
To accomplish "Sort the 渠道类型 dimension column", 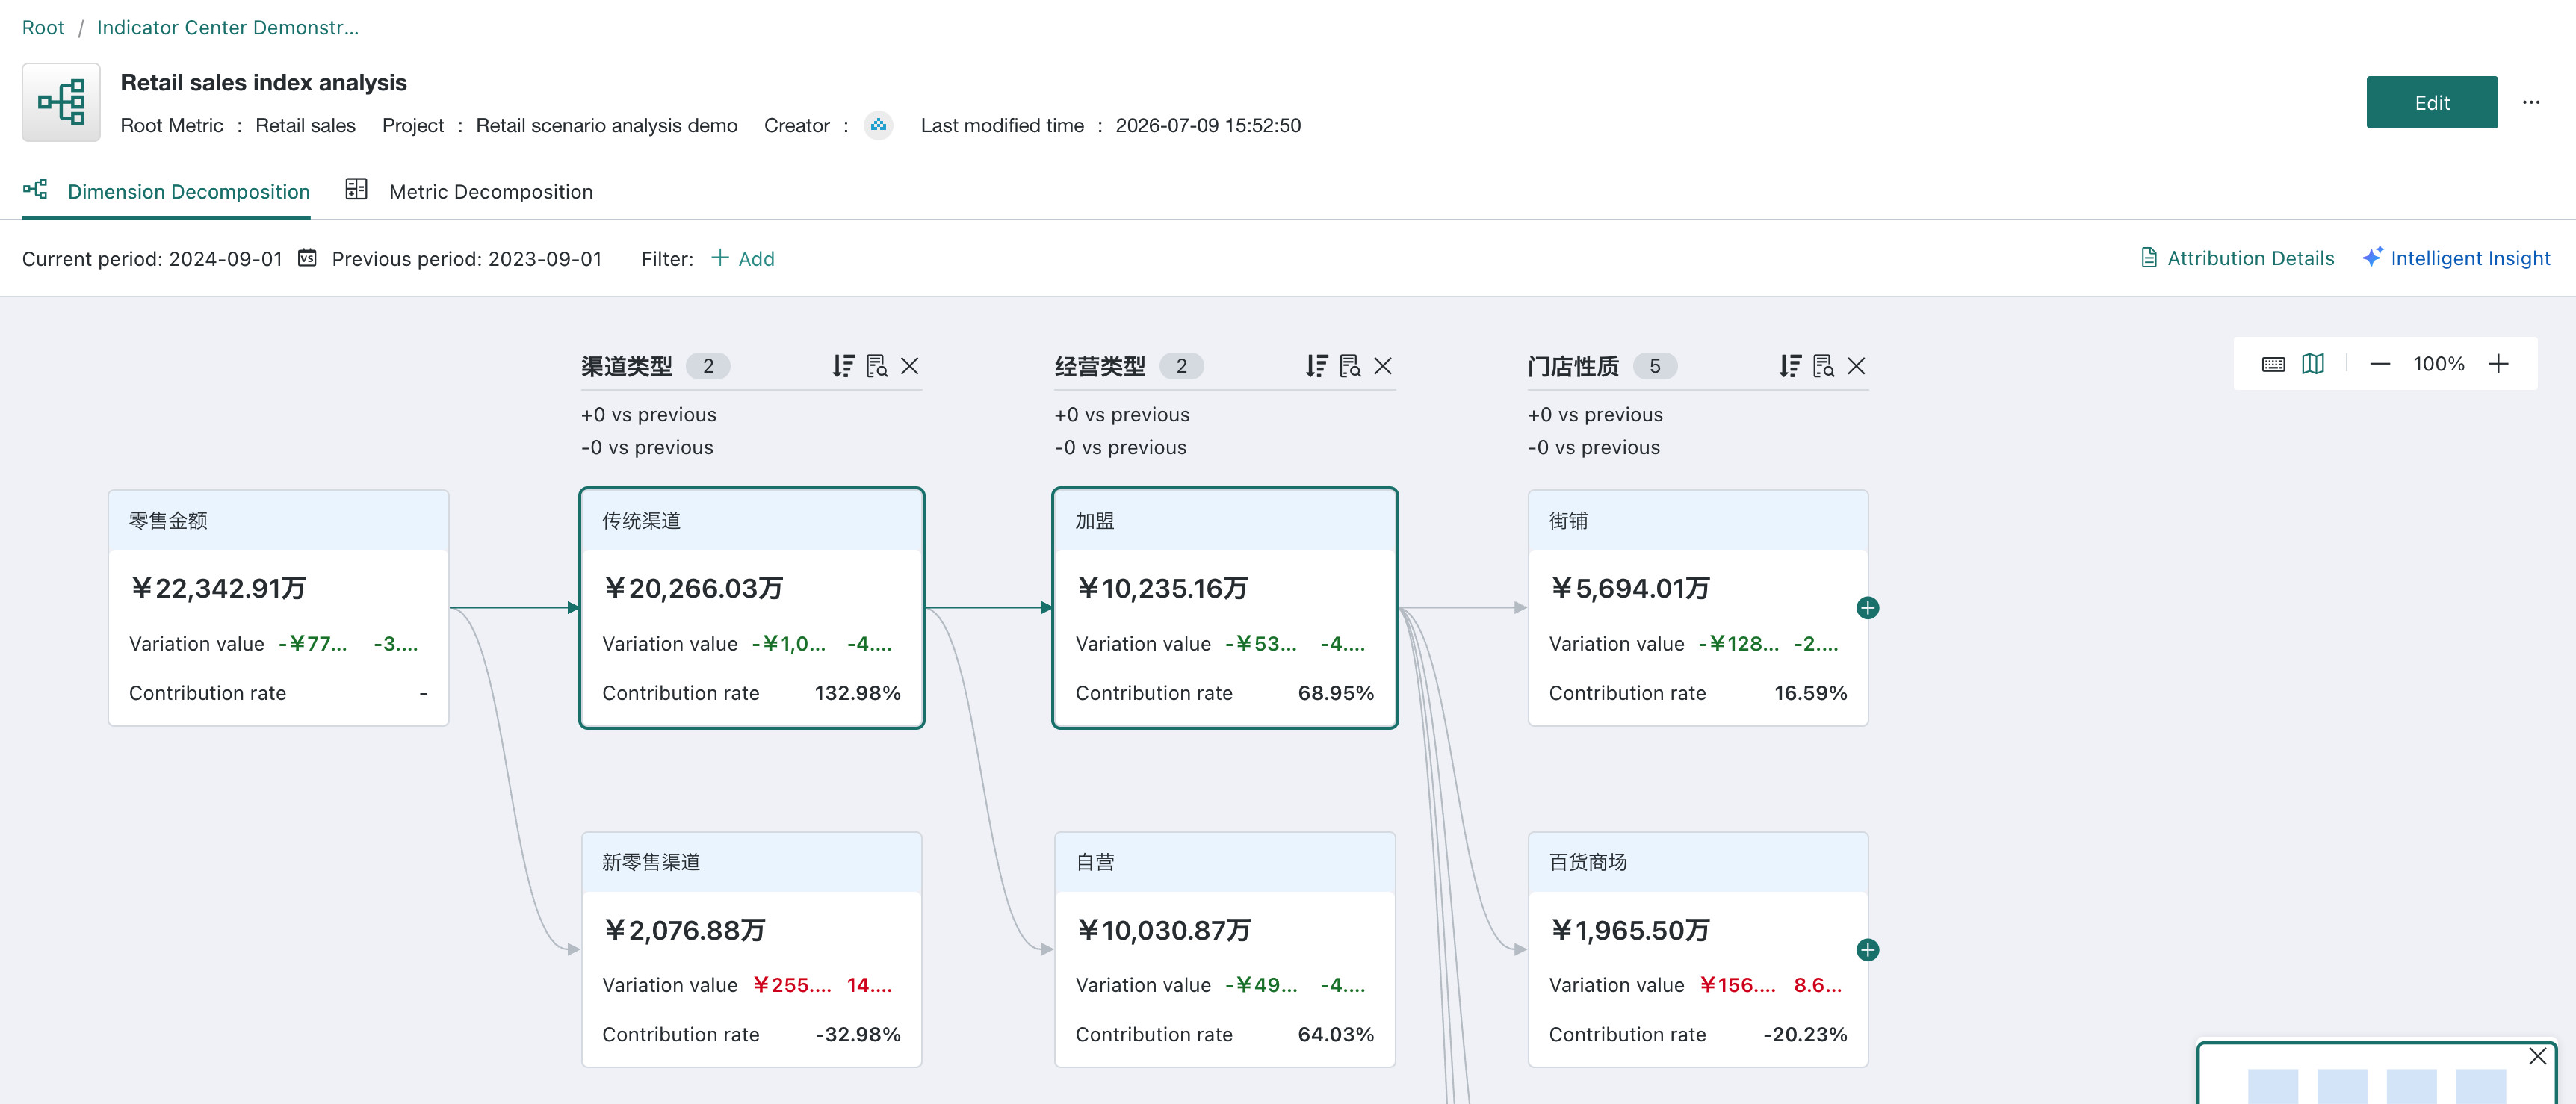I will pos(843,366).
